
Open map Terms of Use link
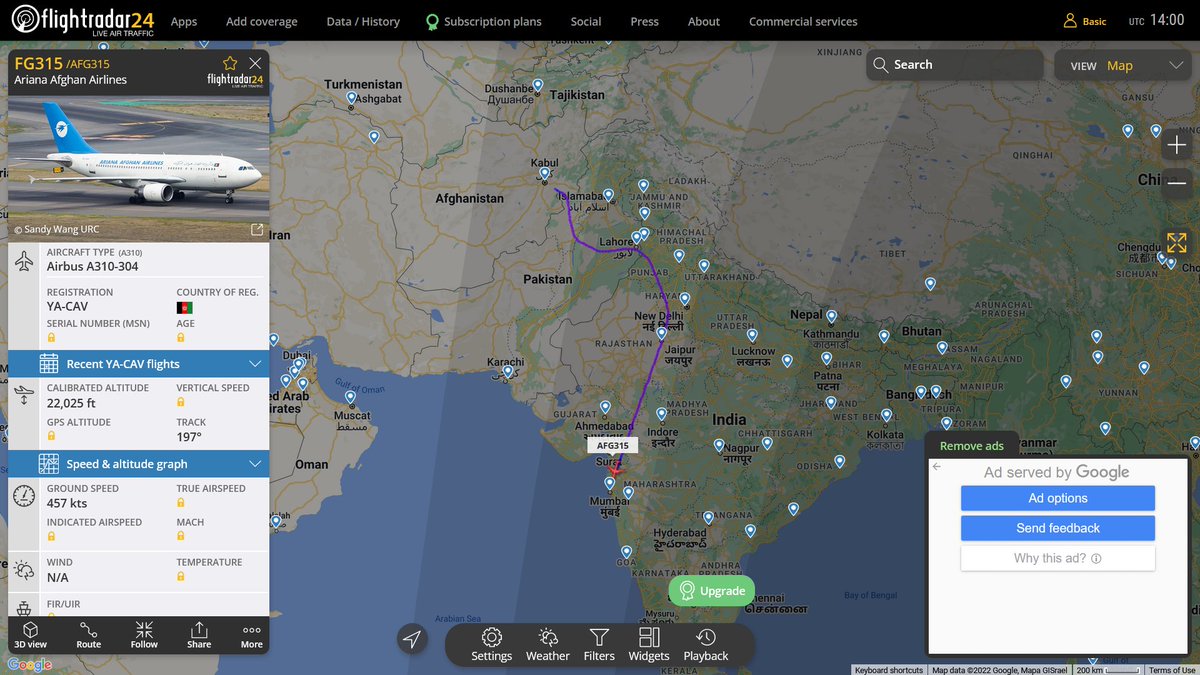(1171, 670)
